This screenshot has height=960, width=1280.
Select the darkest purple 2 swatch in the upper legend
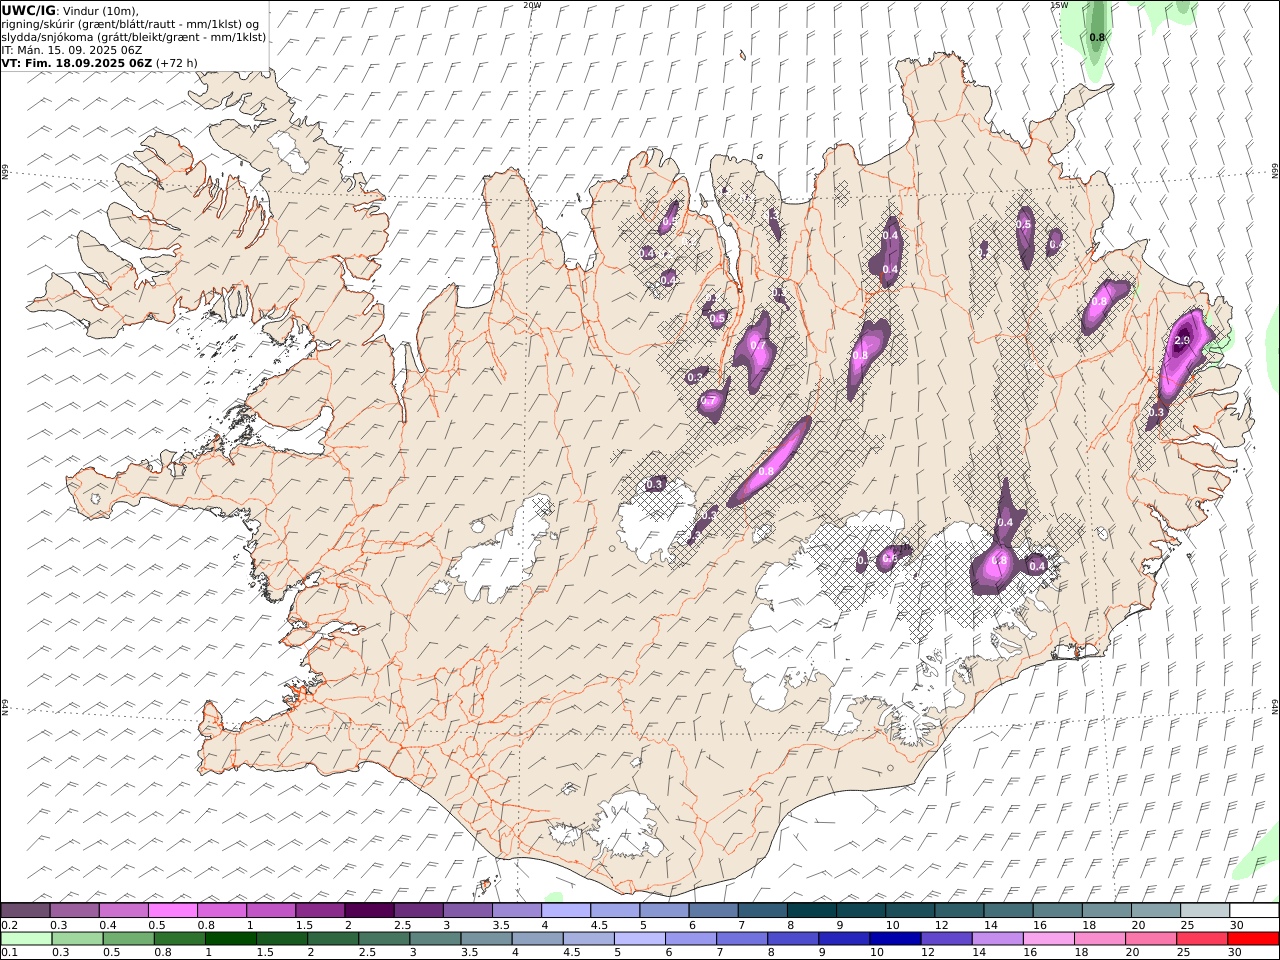[368, 910]
